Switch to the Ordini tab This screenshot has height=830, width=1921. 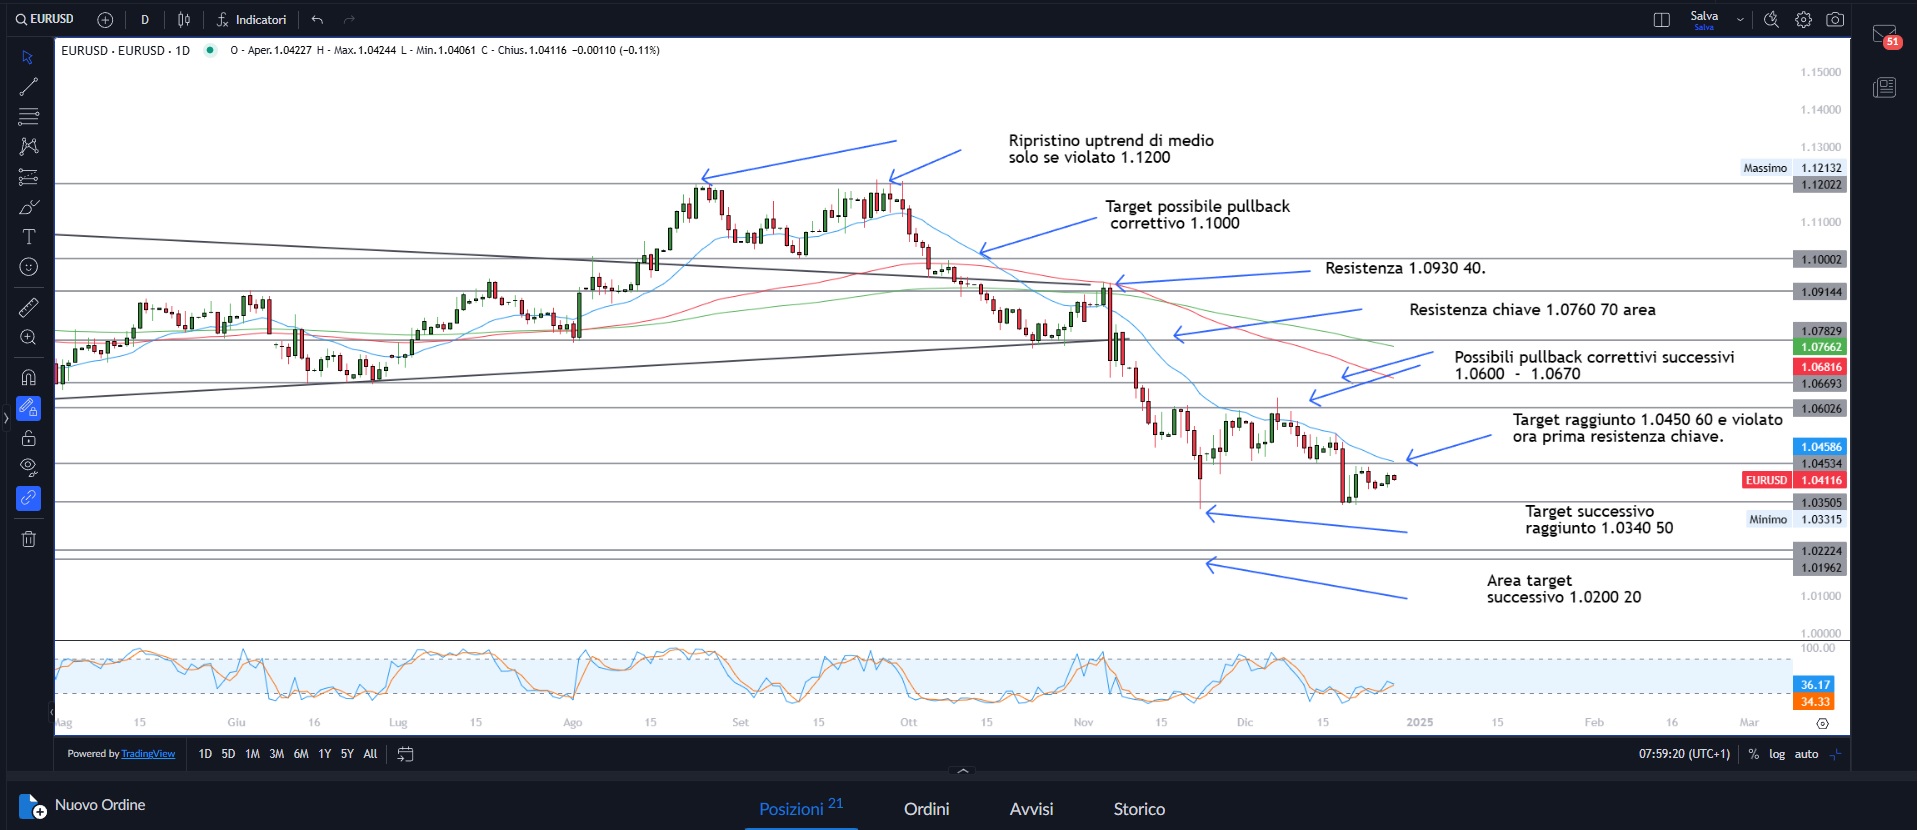(926, 809)
